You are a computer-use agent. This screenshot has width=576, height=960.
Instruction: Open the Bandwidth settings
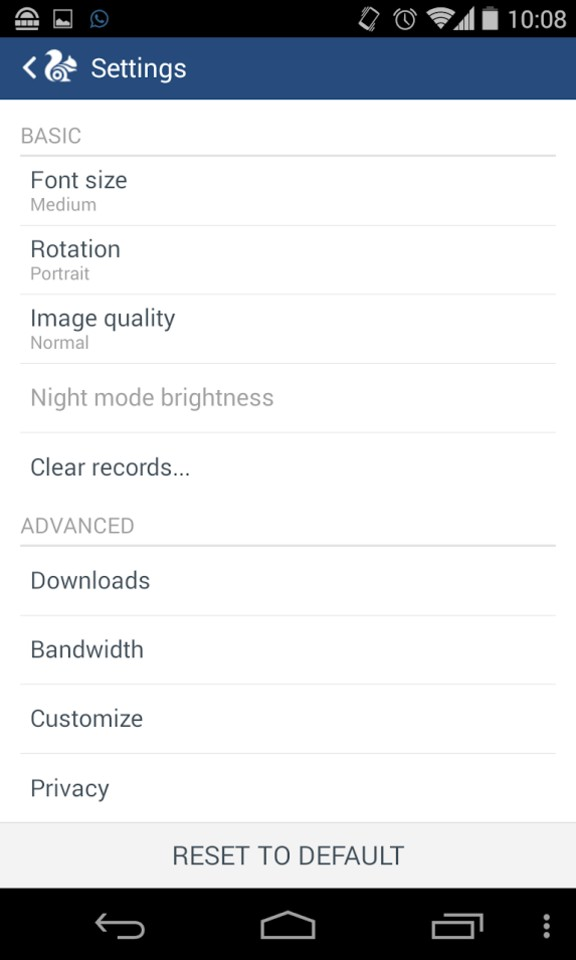(288, 650)
